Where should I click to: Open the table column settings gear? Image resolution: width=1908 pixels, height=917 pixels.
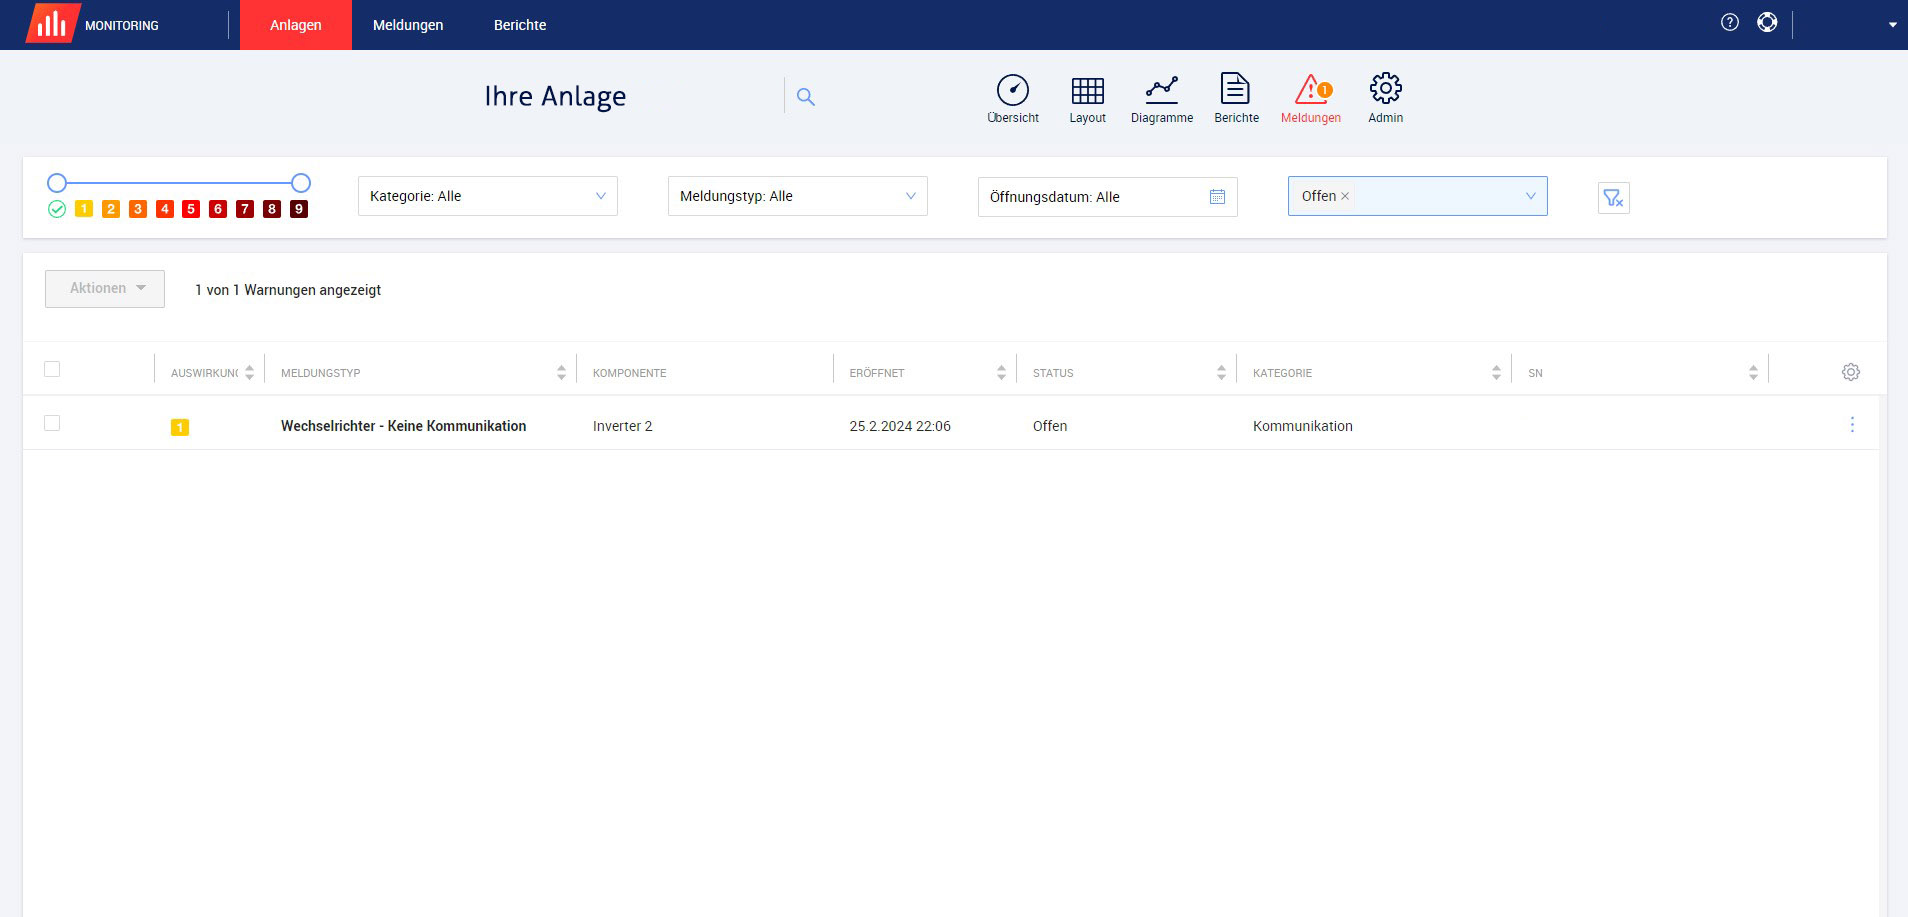[x=1851, y=371]
